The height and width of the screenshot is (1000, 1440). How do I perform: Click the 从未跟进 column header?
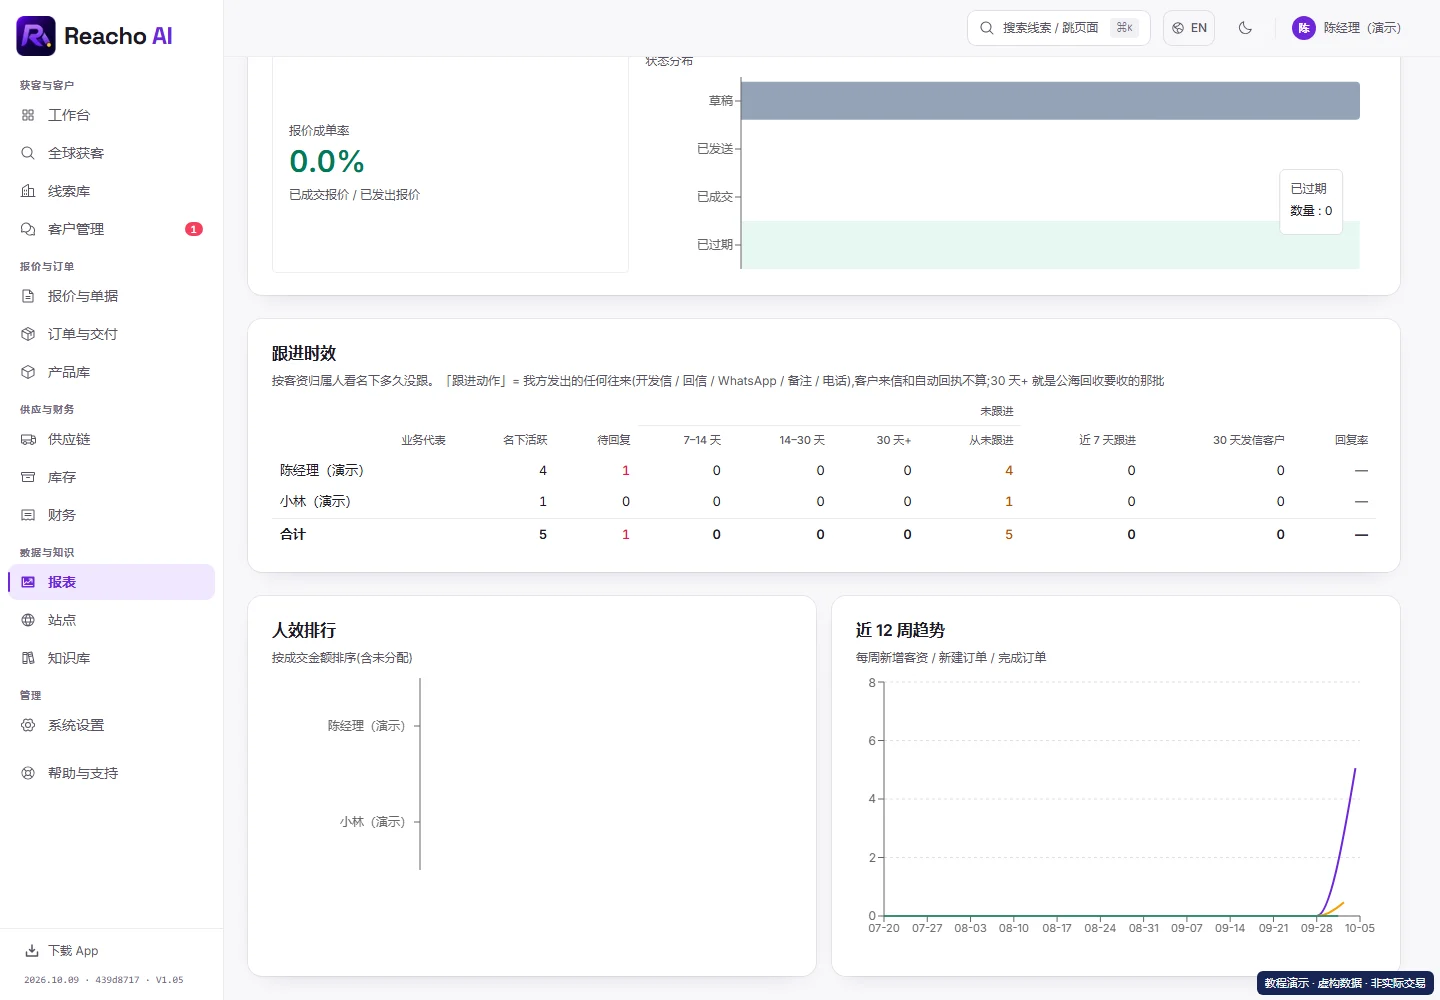pos(991,440)
